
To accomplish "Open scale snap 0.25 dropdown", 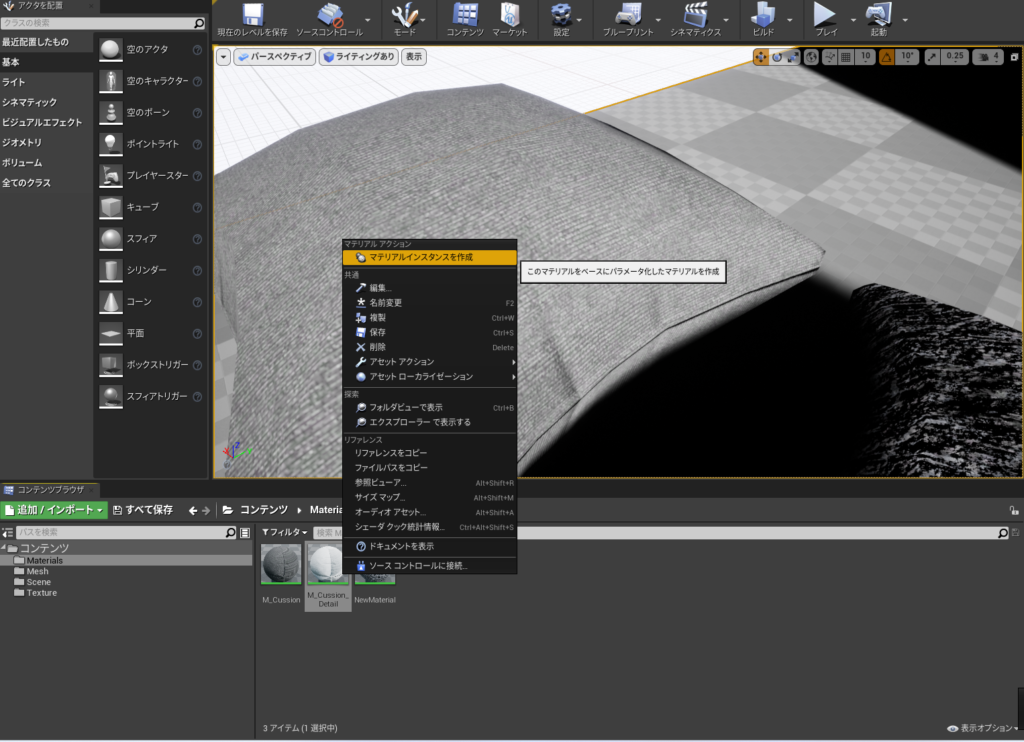I will (x=954, y=57).
